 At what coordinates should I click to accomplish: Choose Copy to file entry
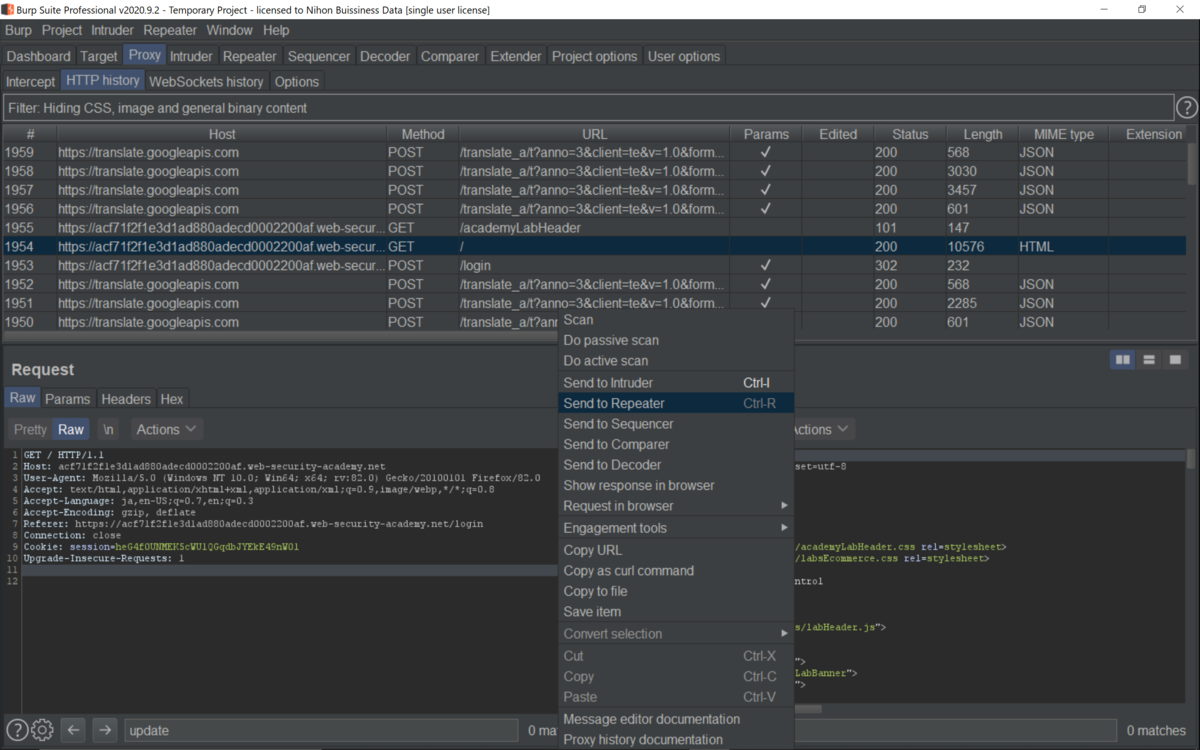676,591
